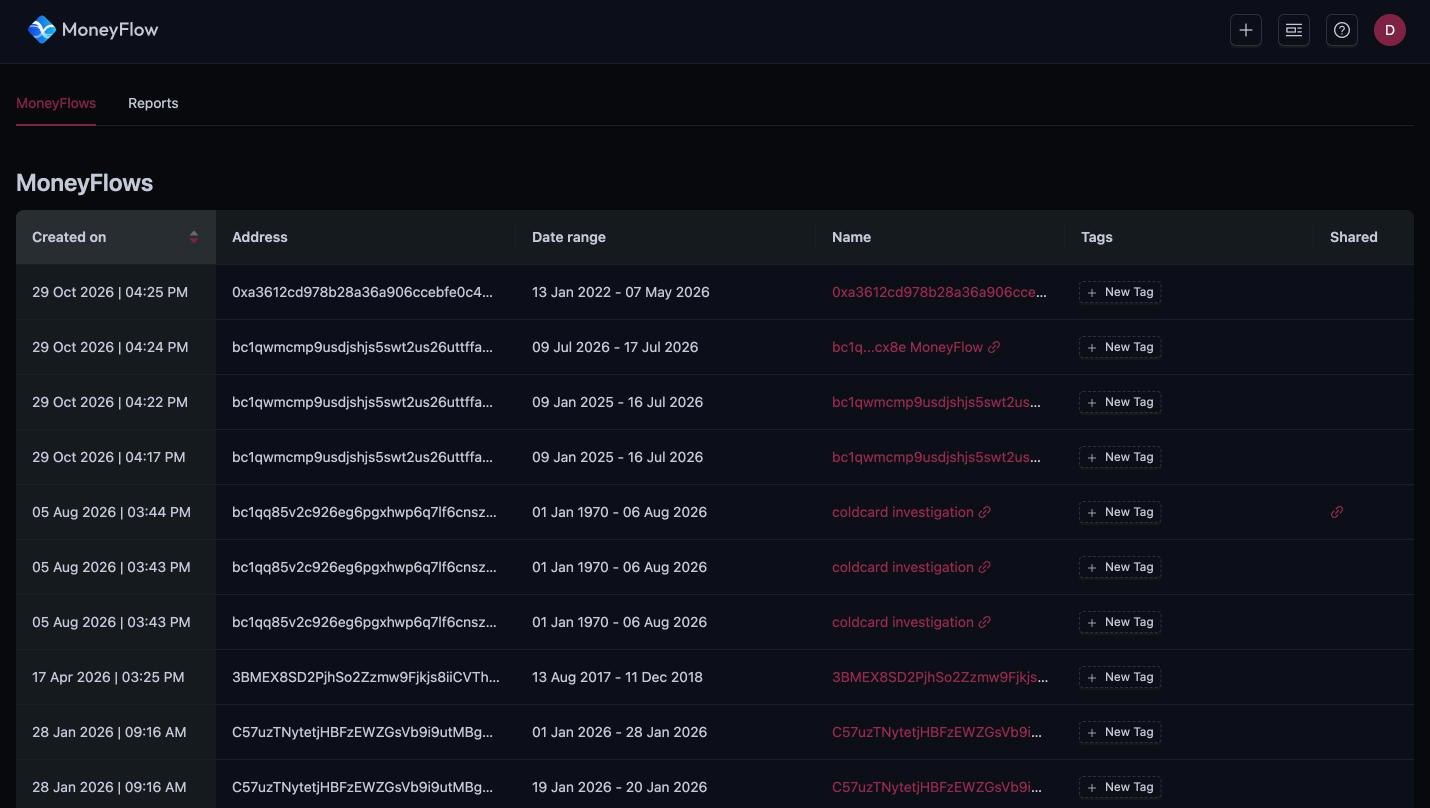The width and height of the screenshot is (1430, 808).
Task: Open the bc1qwmcmp9 name link in 04:22 PM row
Action: point(937,402)
